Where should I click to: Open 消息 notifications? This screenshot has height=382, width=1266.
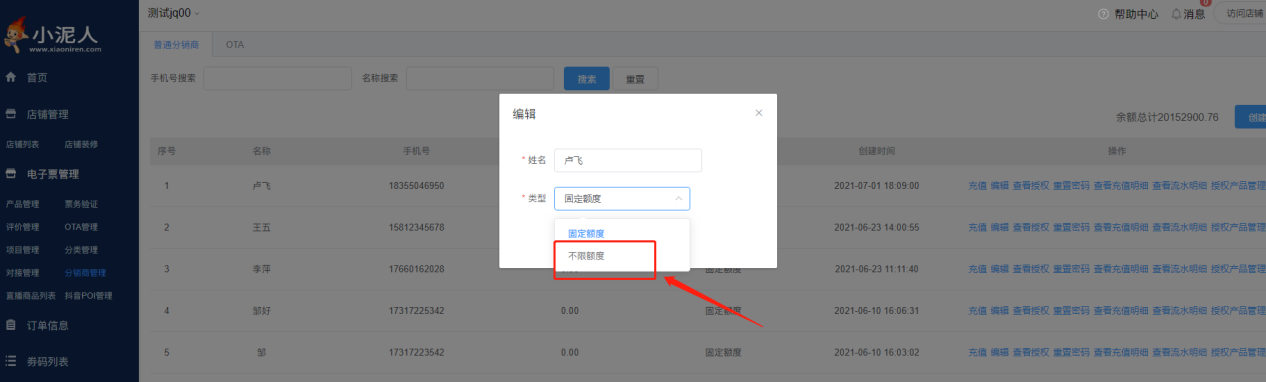pyautogui.click(x=1194, y=14)
